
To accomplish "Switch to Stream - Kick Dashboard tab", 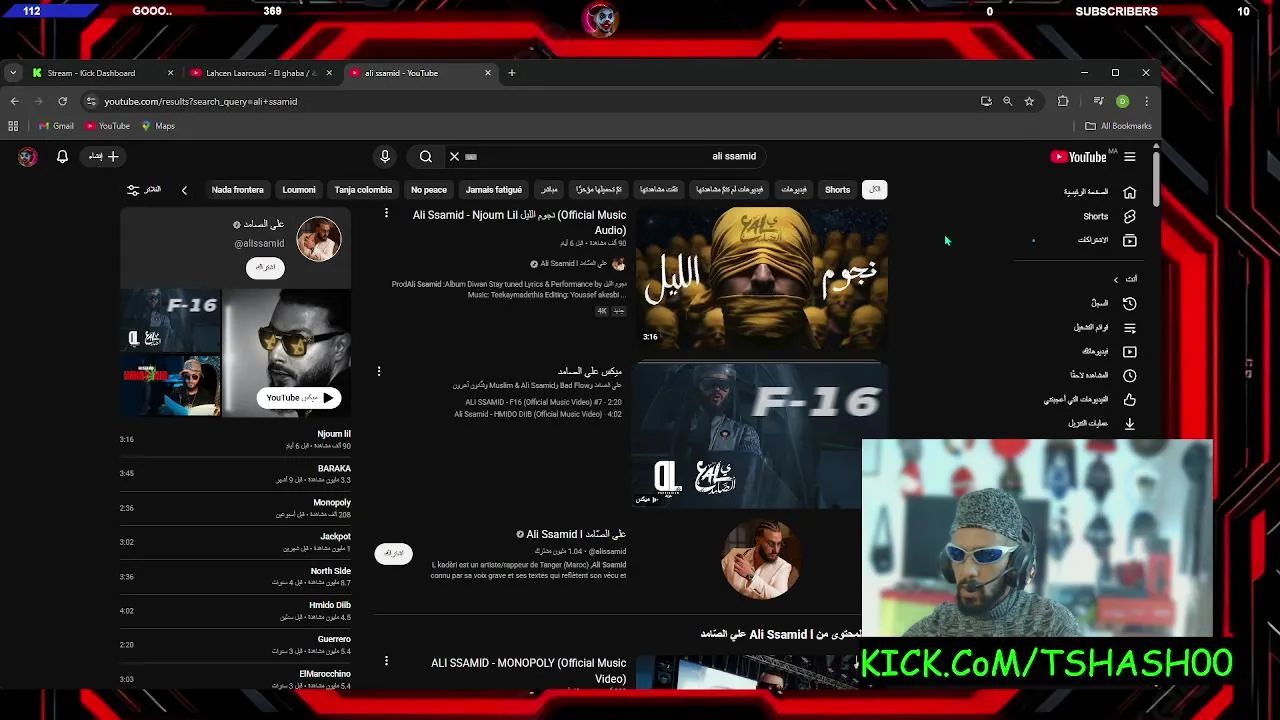I will coord(103,73).
